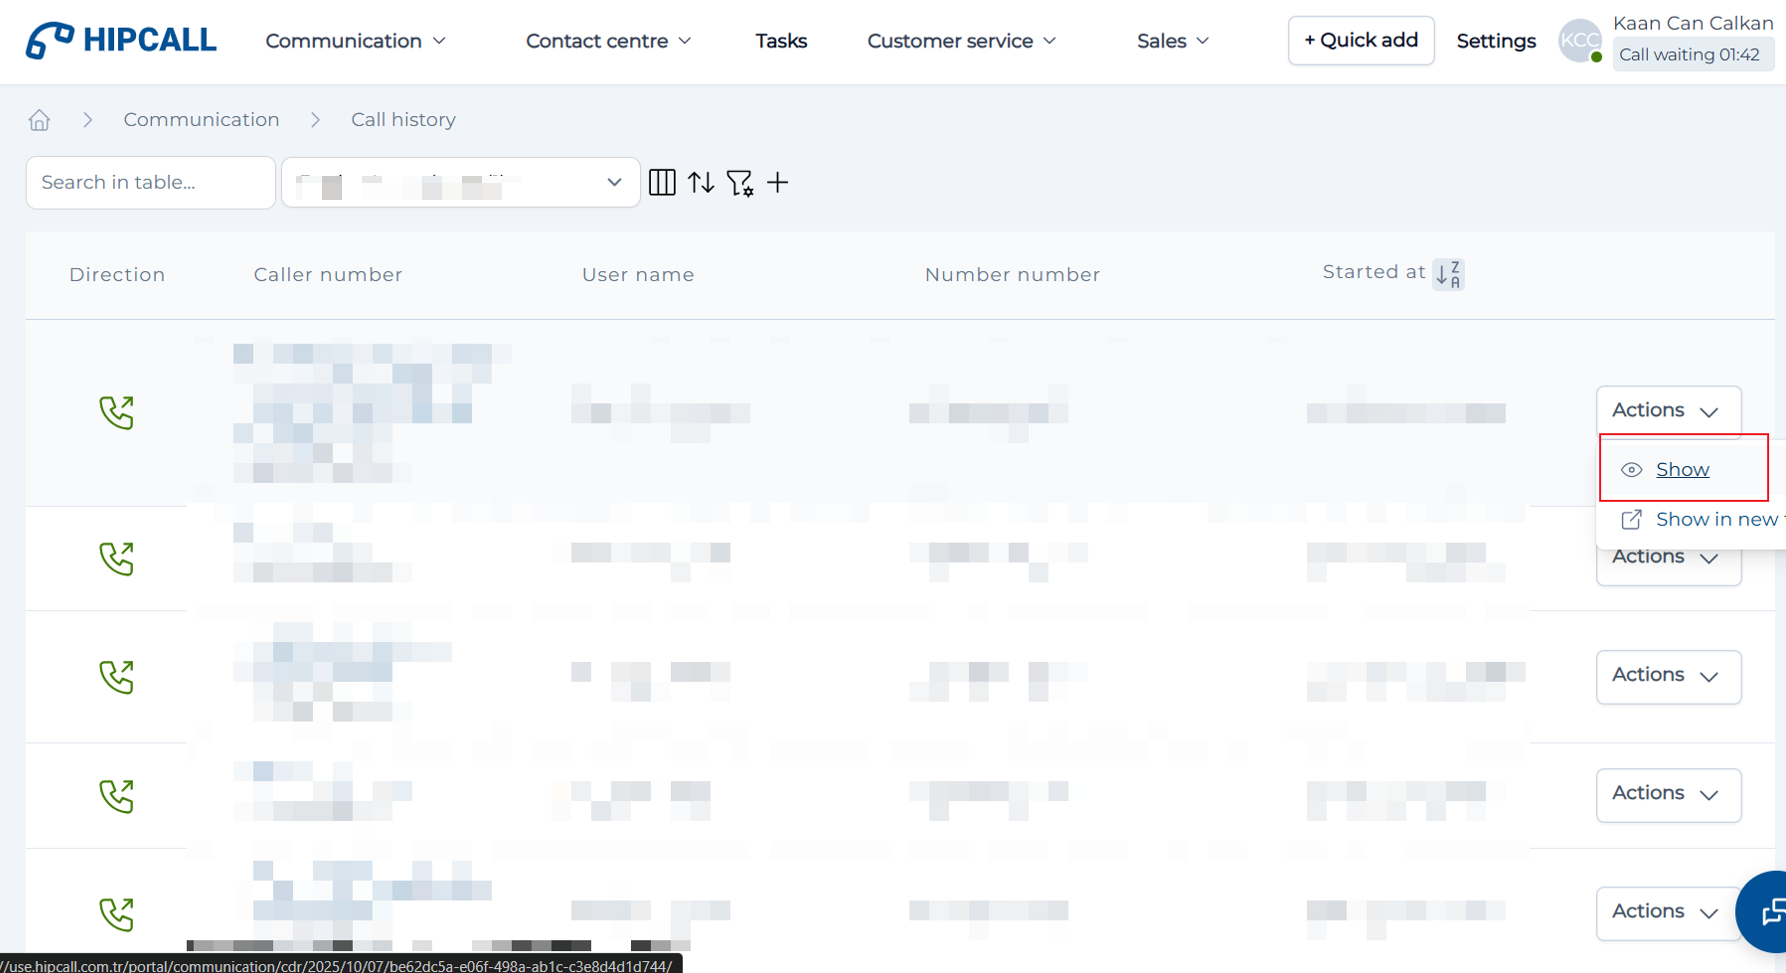Click the plus icon next to filters
Screen dimensions: 1786x973
(778, 182)
